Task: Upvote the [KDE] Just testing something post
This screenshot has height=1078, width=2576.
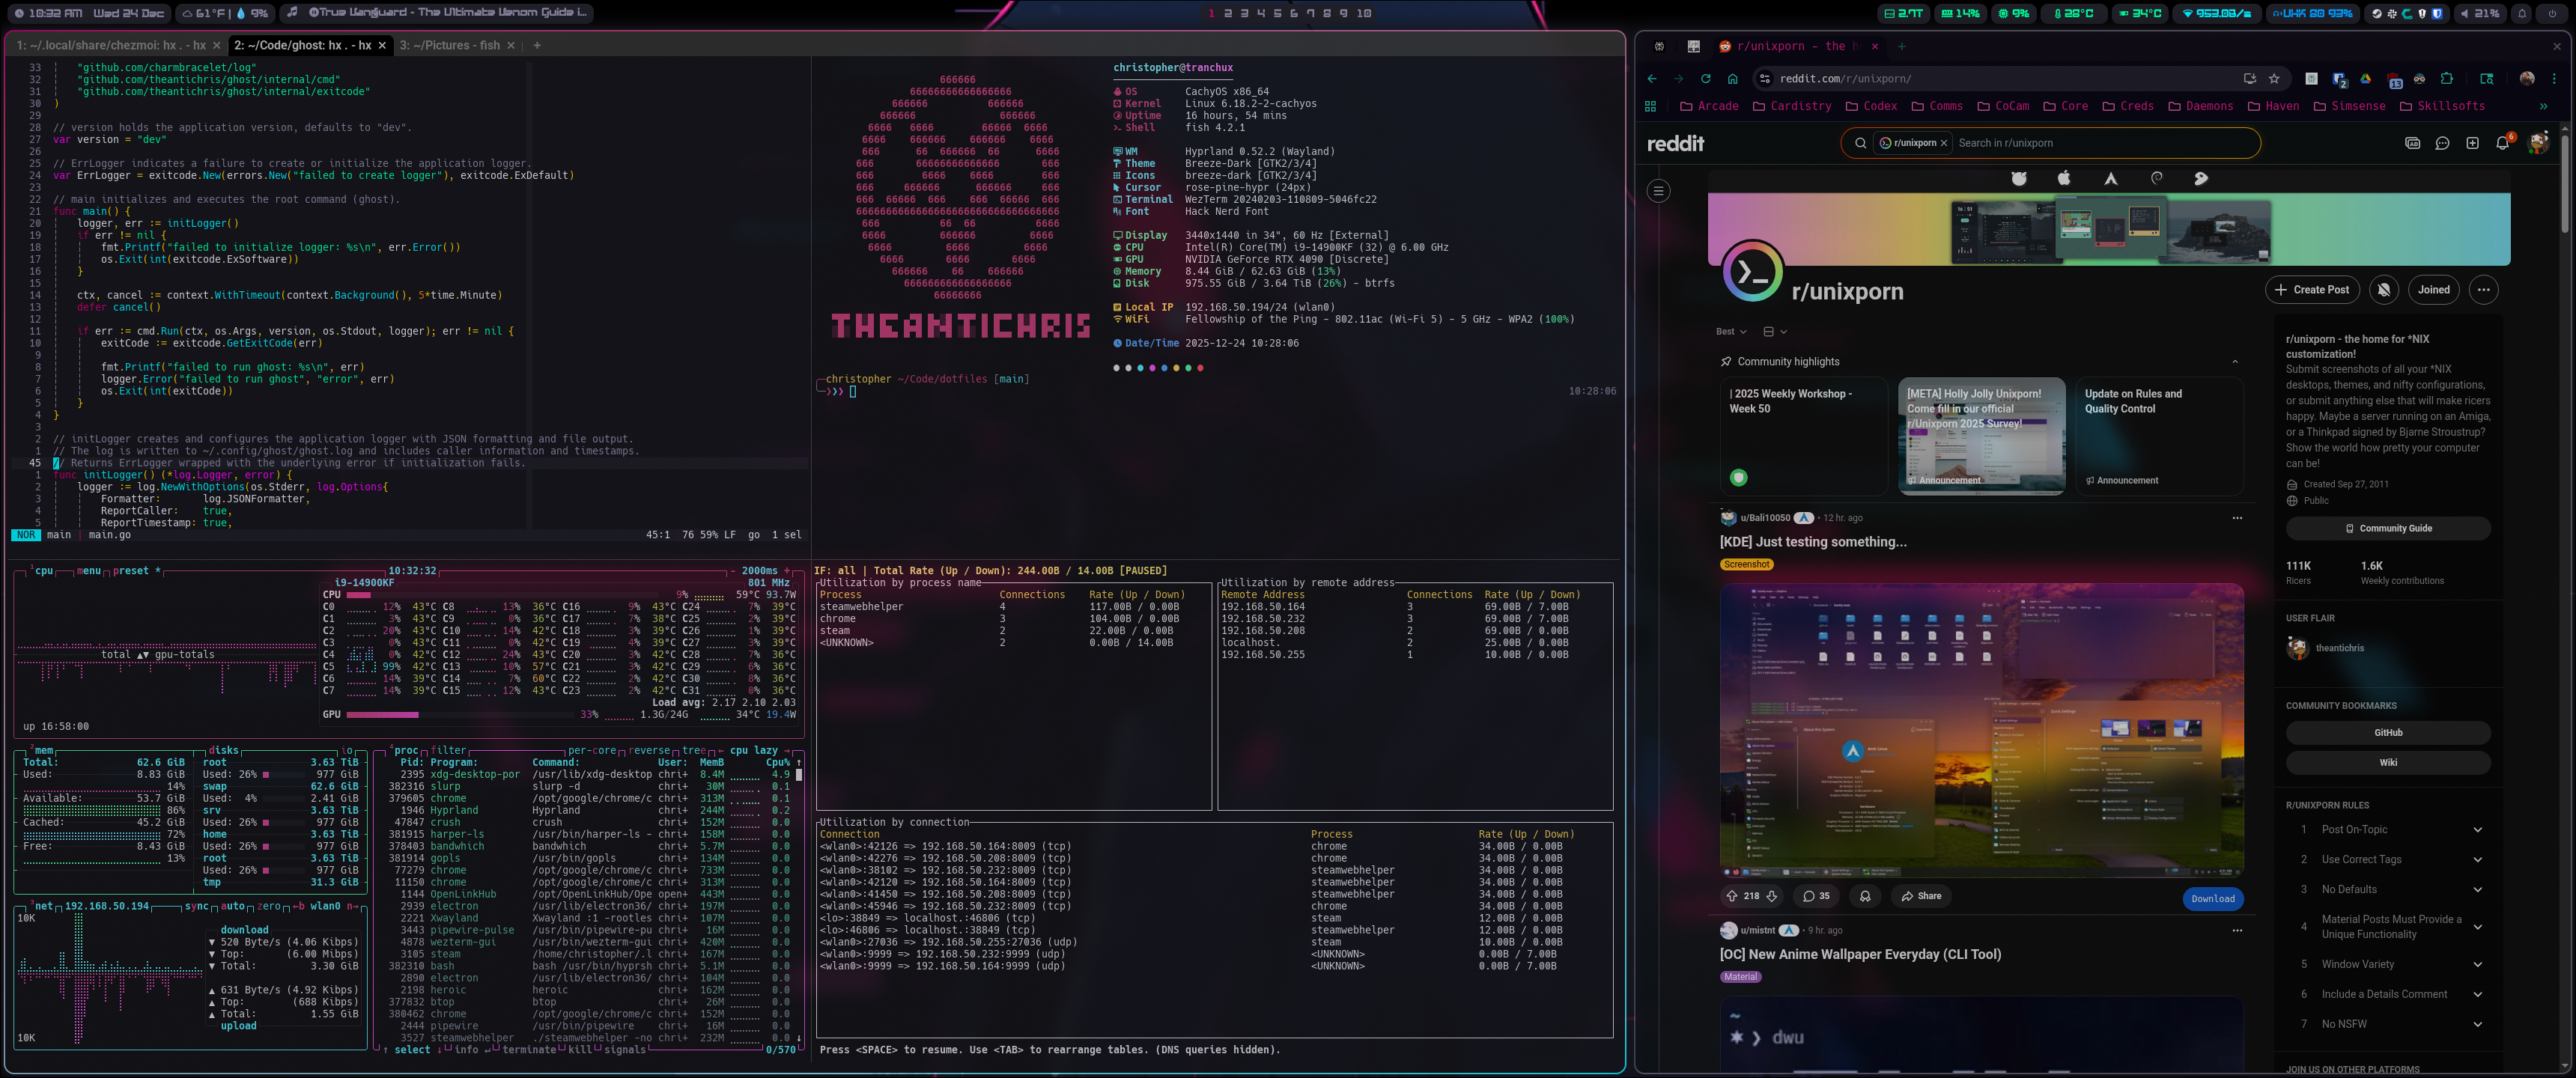Action: [x=1734, y=896]
